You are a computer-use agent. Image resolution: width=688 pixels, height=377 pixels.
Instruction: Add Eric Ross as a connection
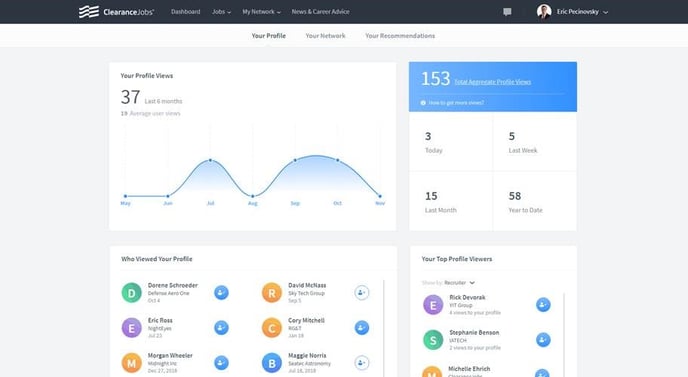click(x=221, y=328)
